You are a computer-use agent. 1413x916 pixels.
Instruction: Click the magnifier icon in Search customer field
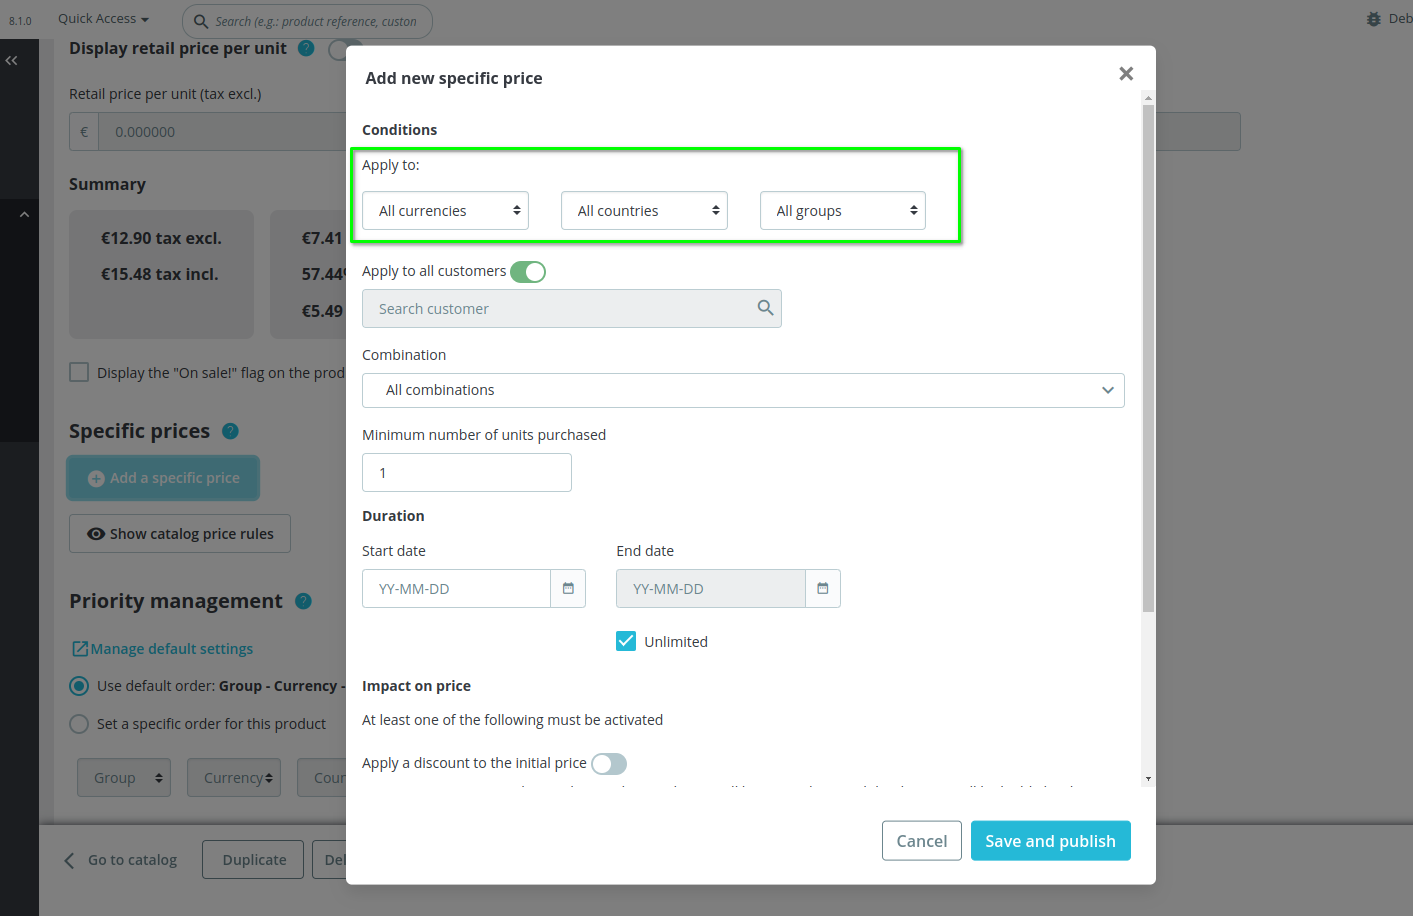pyautogui.click(x=765, y=308)
